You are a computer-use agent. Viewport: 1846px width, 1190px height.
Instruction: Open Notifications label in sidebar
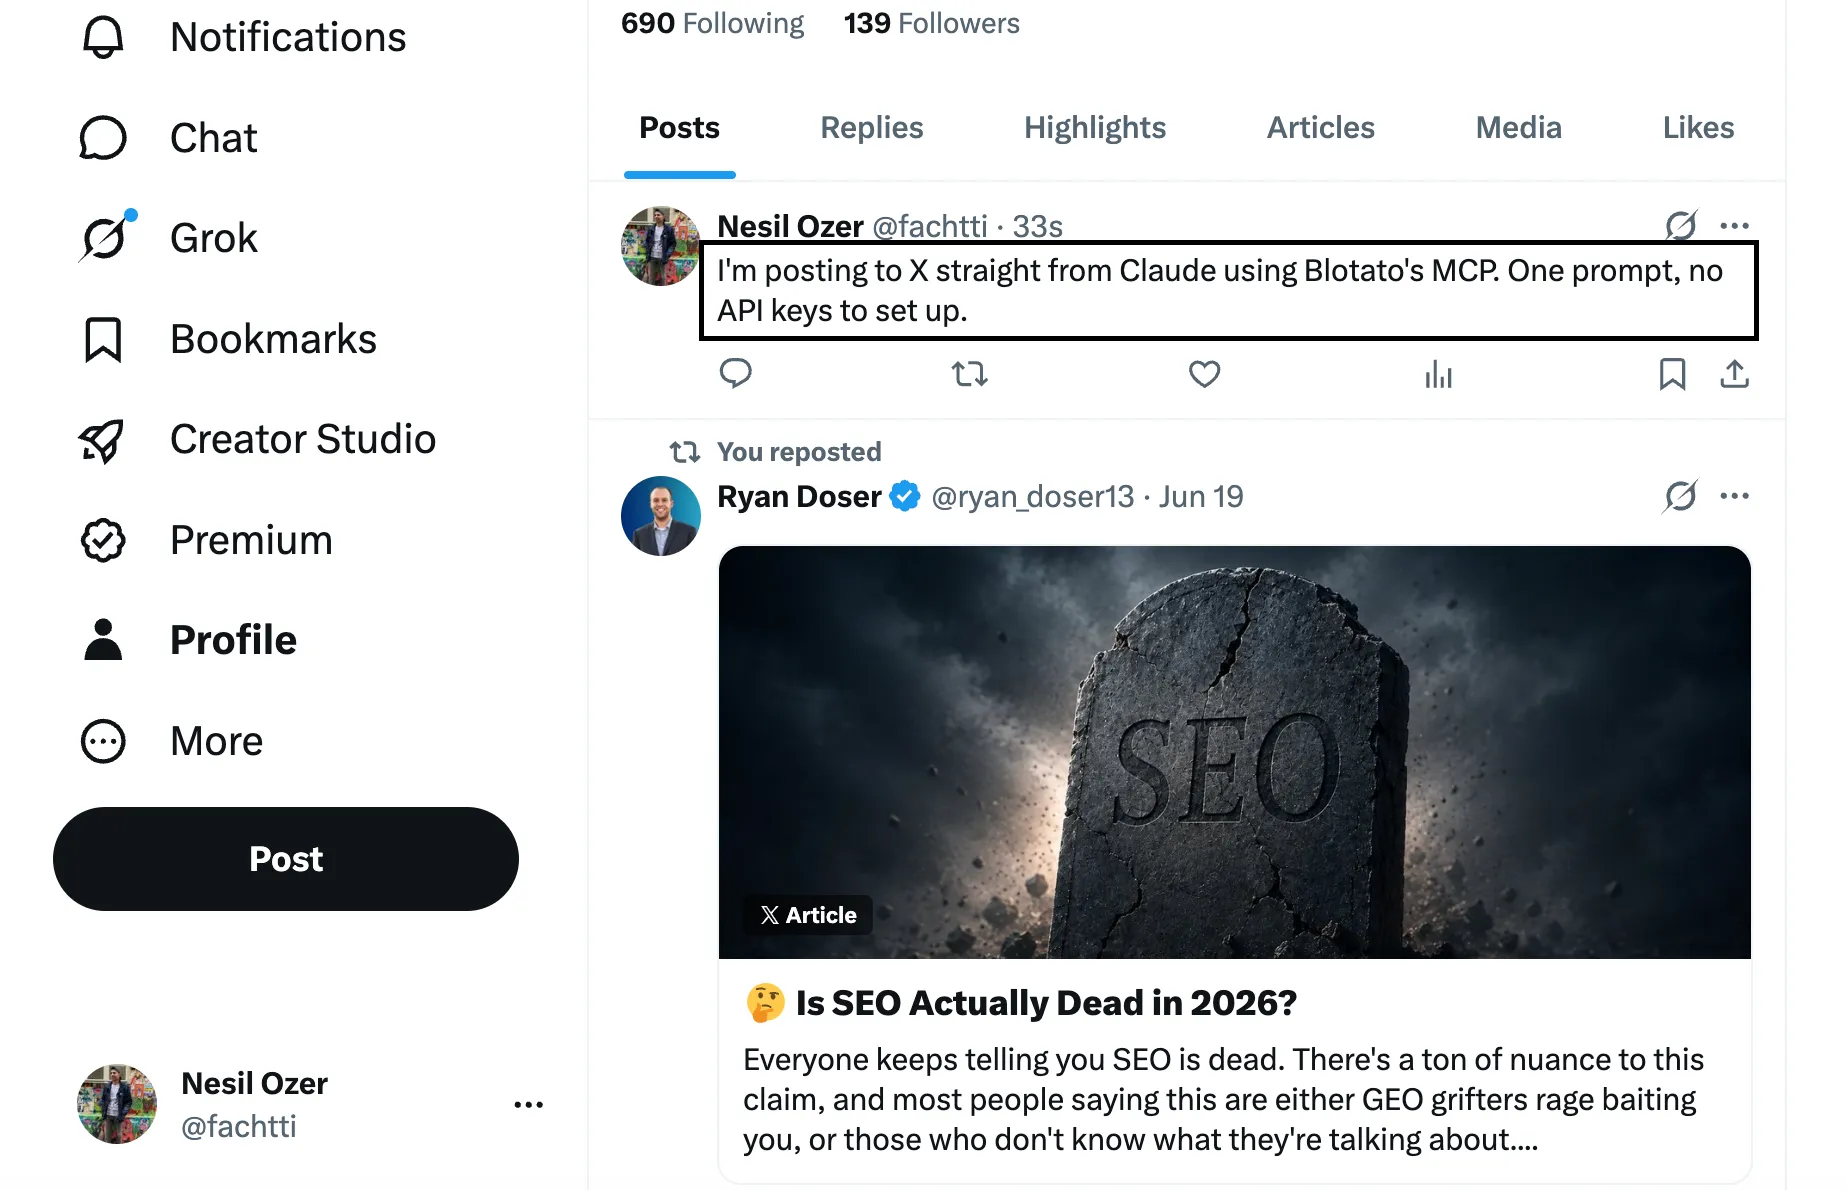[288, 37]
